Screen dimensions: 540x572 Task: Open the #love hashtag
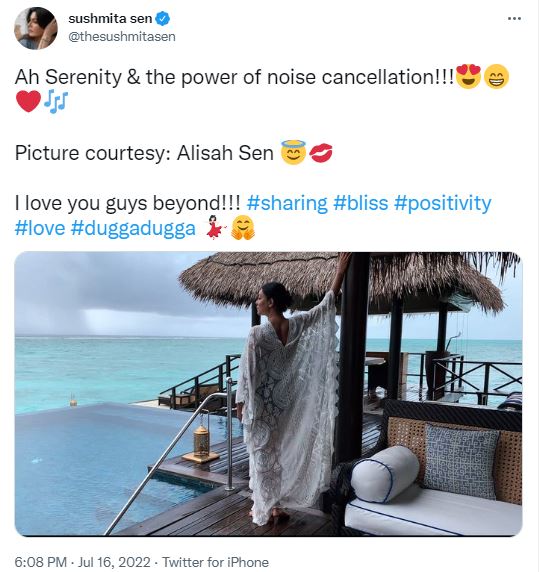40,228
